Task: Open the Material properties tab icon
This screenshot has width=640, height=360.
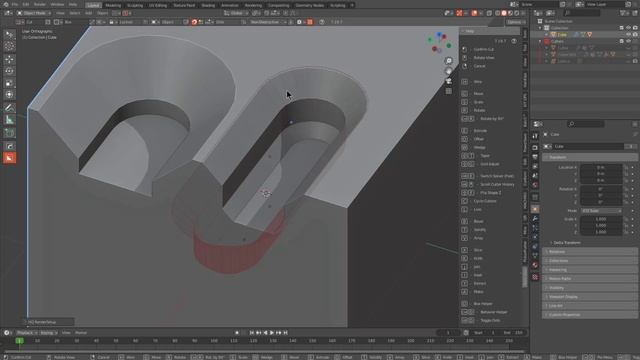Action: click(535, 266)
